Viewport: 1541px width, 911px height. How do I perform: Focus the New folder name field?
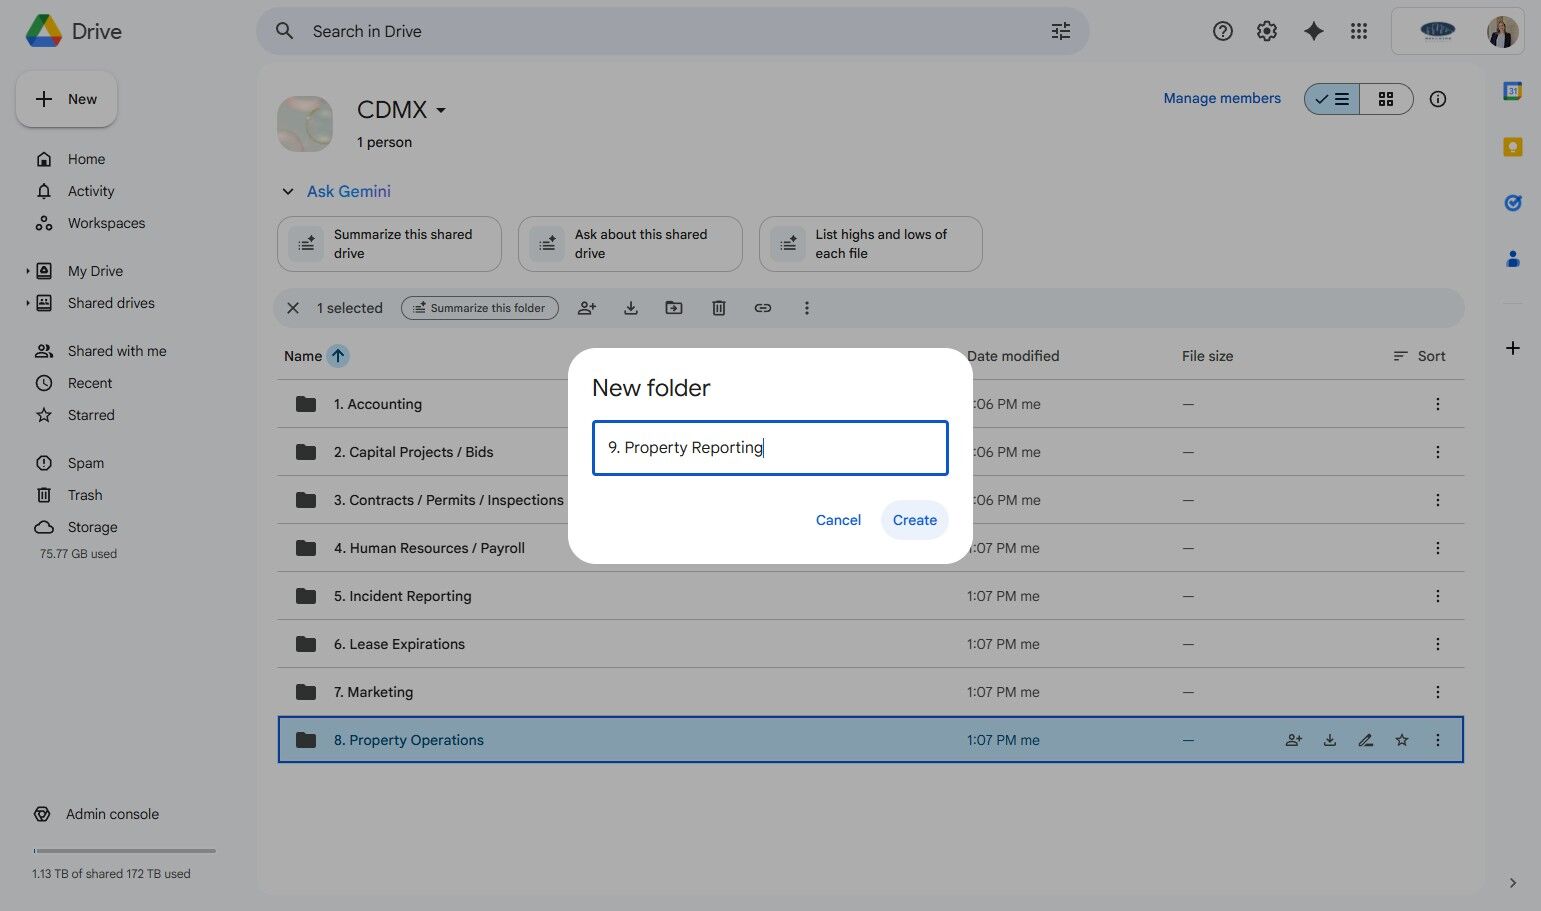coord(770,448)
